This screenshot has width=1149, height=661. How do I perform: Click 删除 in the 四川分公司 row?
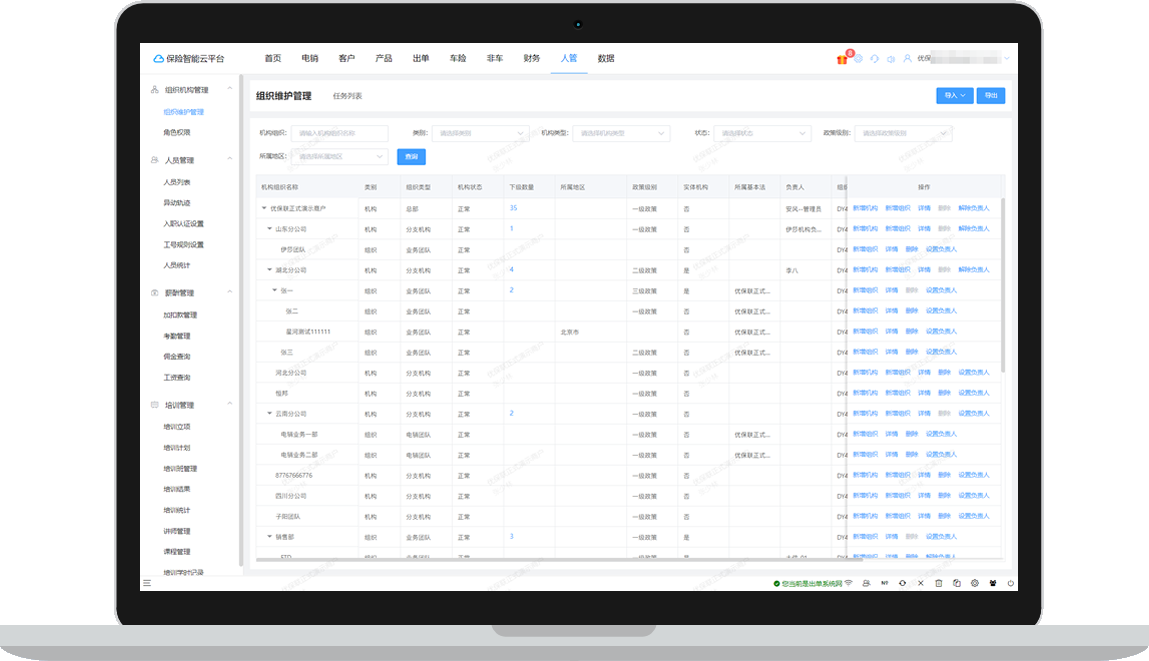[x=944, y=495]
